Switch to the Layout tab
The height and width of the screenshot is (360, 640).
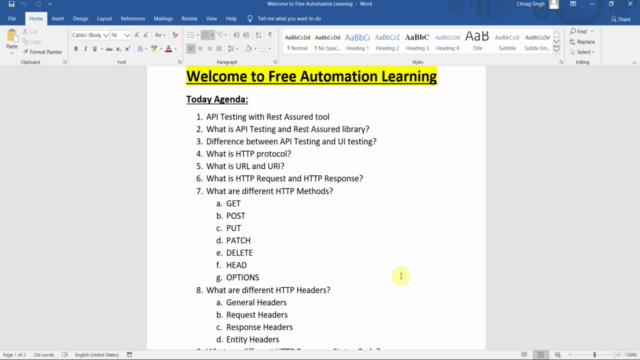pyautogui.click(x=104, y=19)
